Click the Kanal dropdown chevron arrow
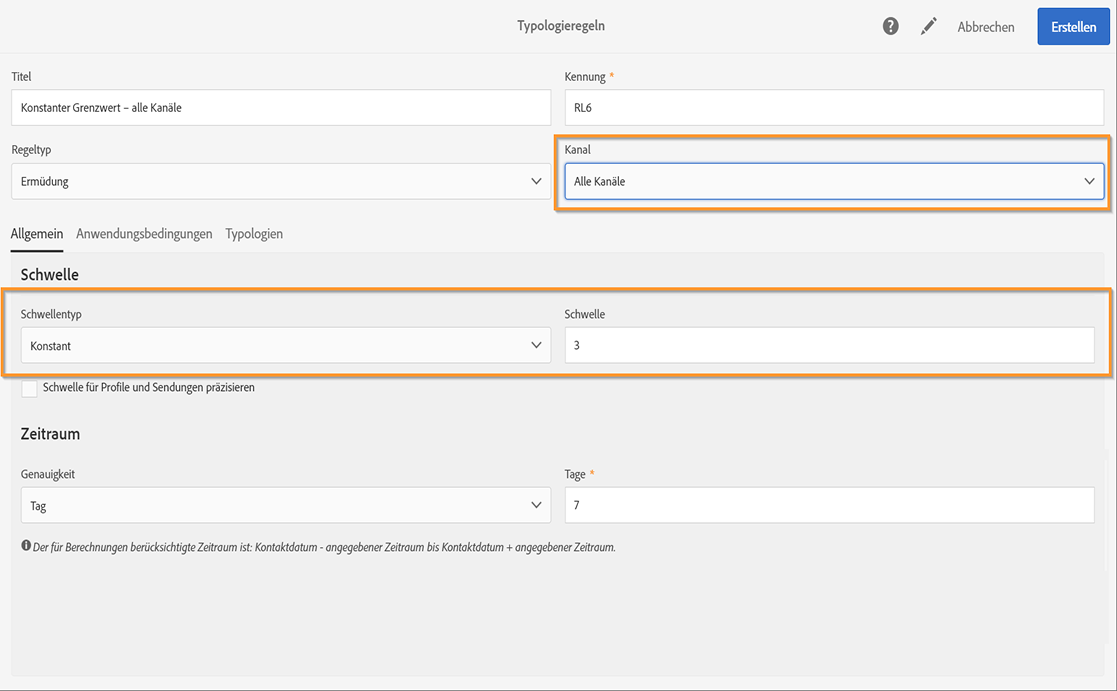 click(x=1089, y=181)
